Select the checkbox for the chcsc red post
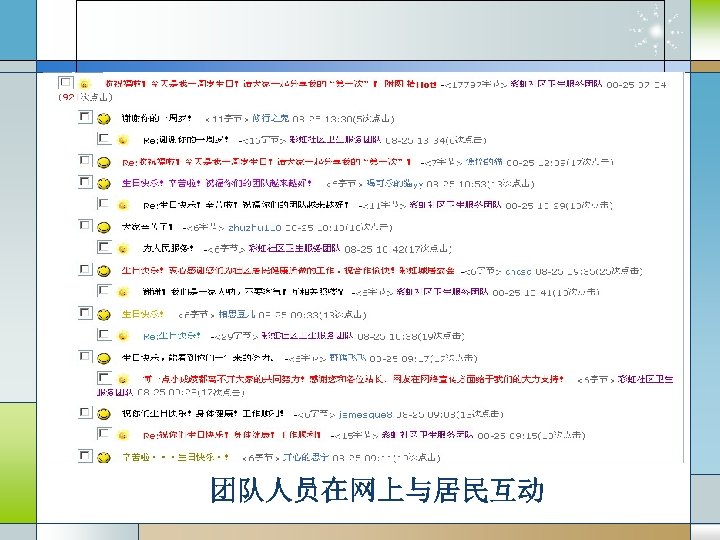The height and width of the screenshot is (540, 720). coord(85,269)
